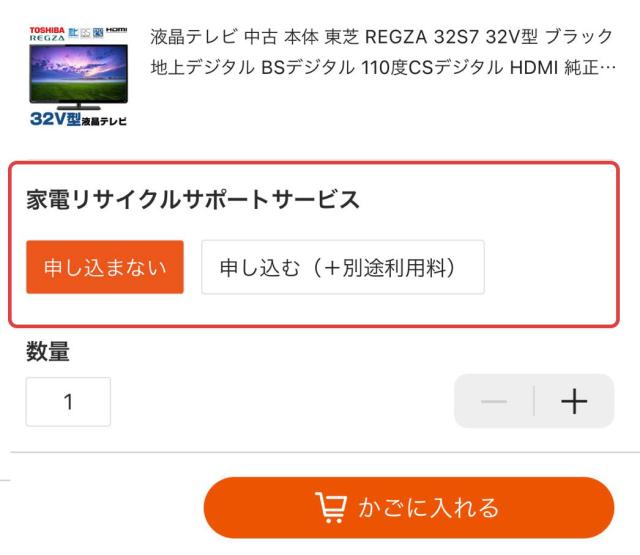
Task: Click the 数量 label
Action: pyautogui.click(x=47, y=351)
